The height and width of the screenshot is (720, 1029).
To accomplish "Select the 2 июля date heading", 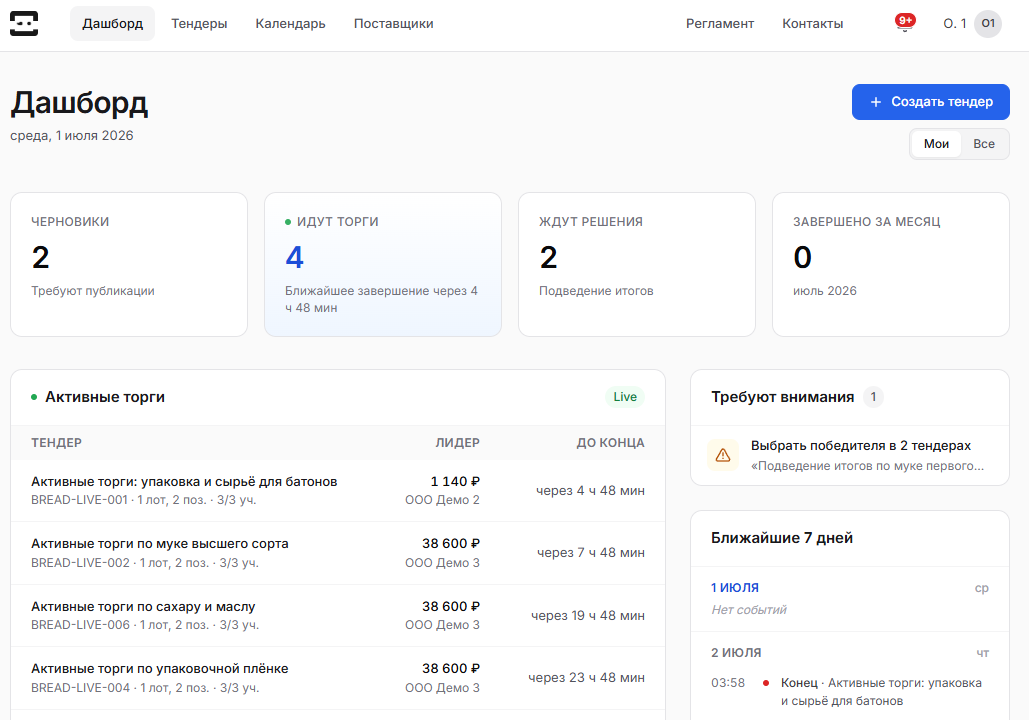I will pos(736,652).
